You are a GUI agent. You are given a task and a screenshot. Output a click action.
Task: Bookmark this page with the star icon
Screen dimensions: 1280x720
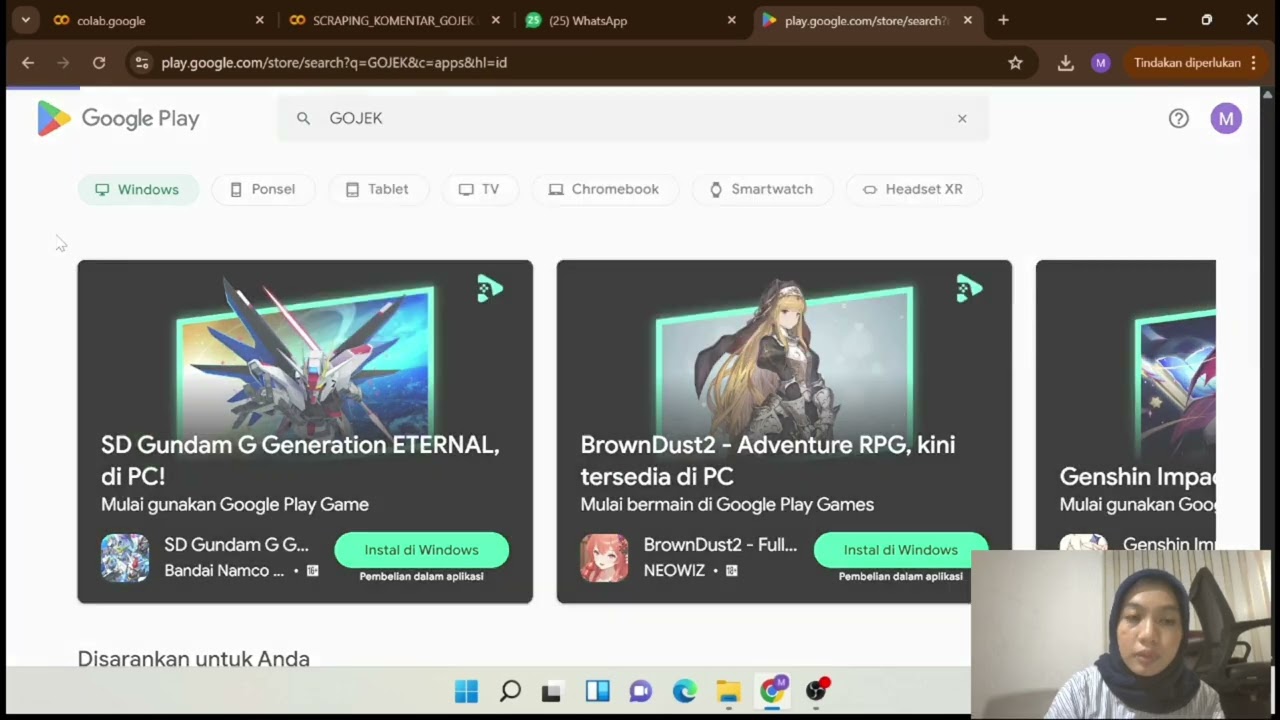[1015, 63]
